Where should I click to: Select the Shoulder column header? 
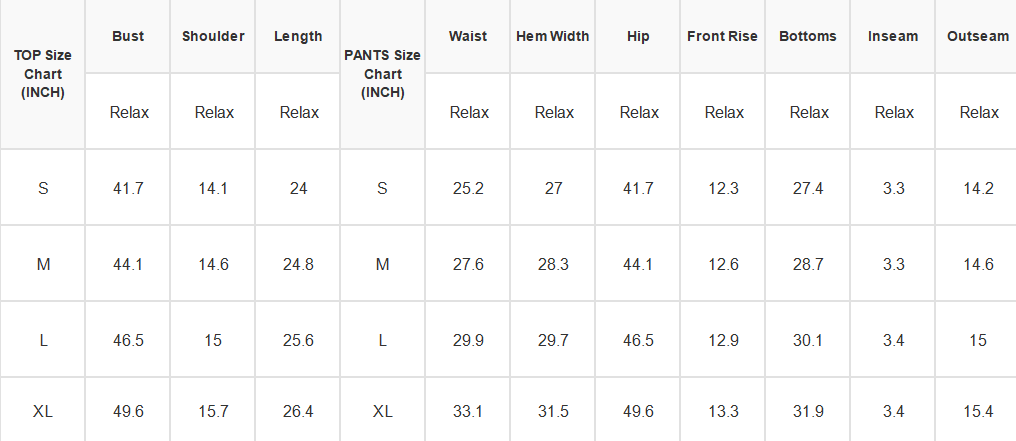pyautogui.click(x=213, y=36)
